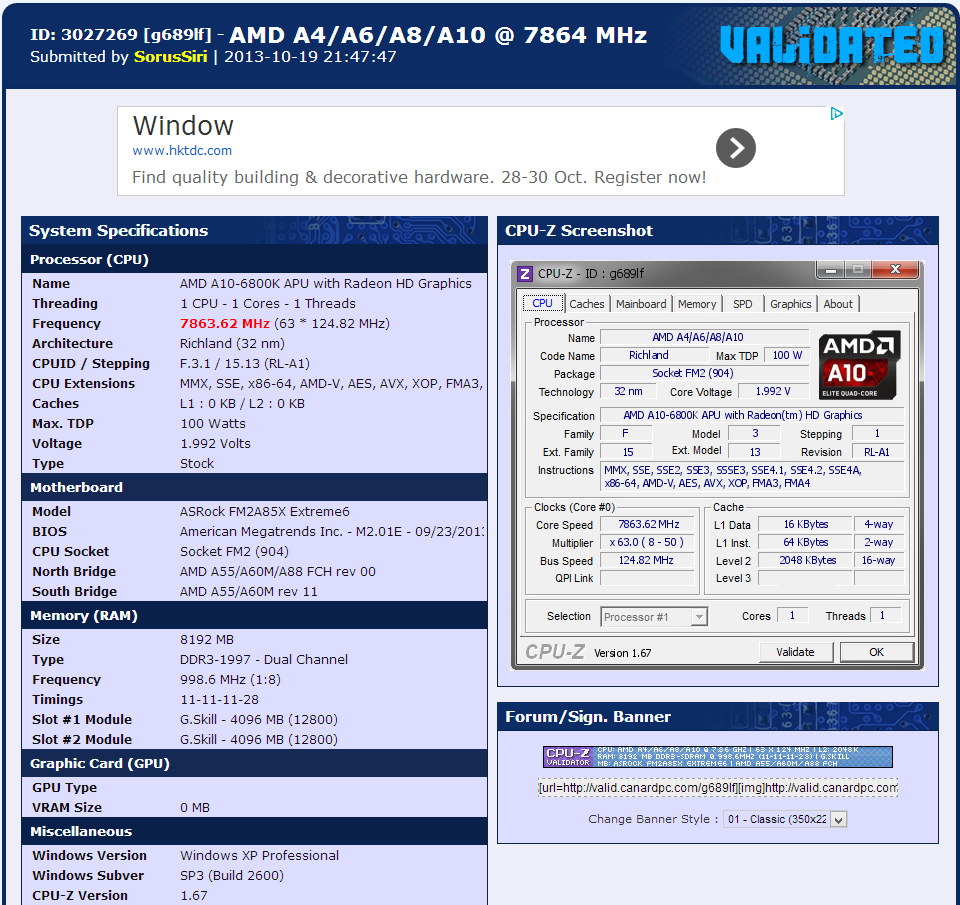Click the Bus Speed 124.82 MHz field
Screen dimensions: 960x905
click(x=648, y=560)
